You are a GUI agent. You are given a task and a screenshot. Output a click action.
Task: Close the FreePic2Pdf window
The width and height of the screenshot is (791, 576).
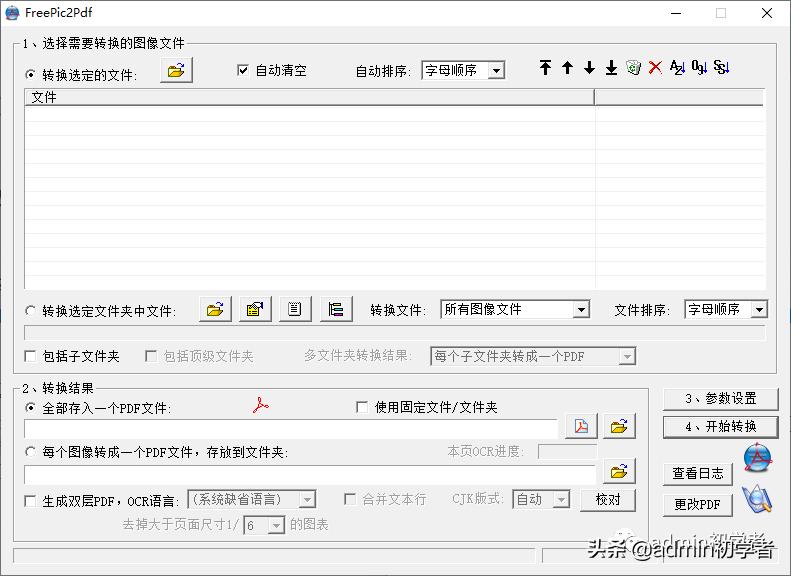(767, 13)
